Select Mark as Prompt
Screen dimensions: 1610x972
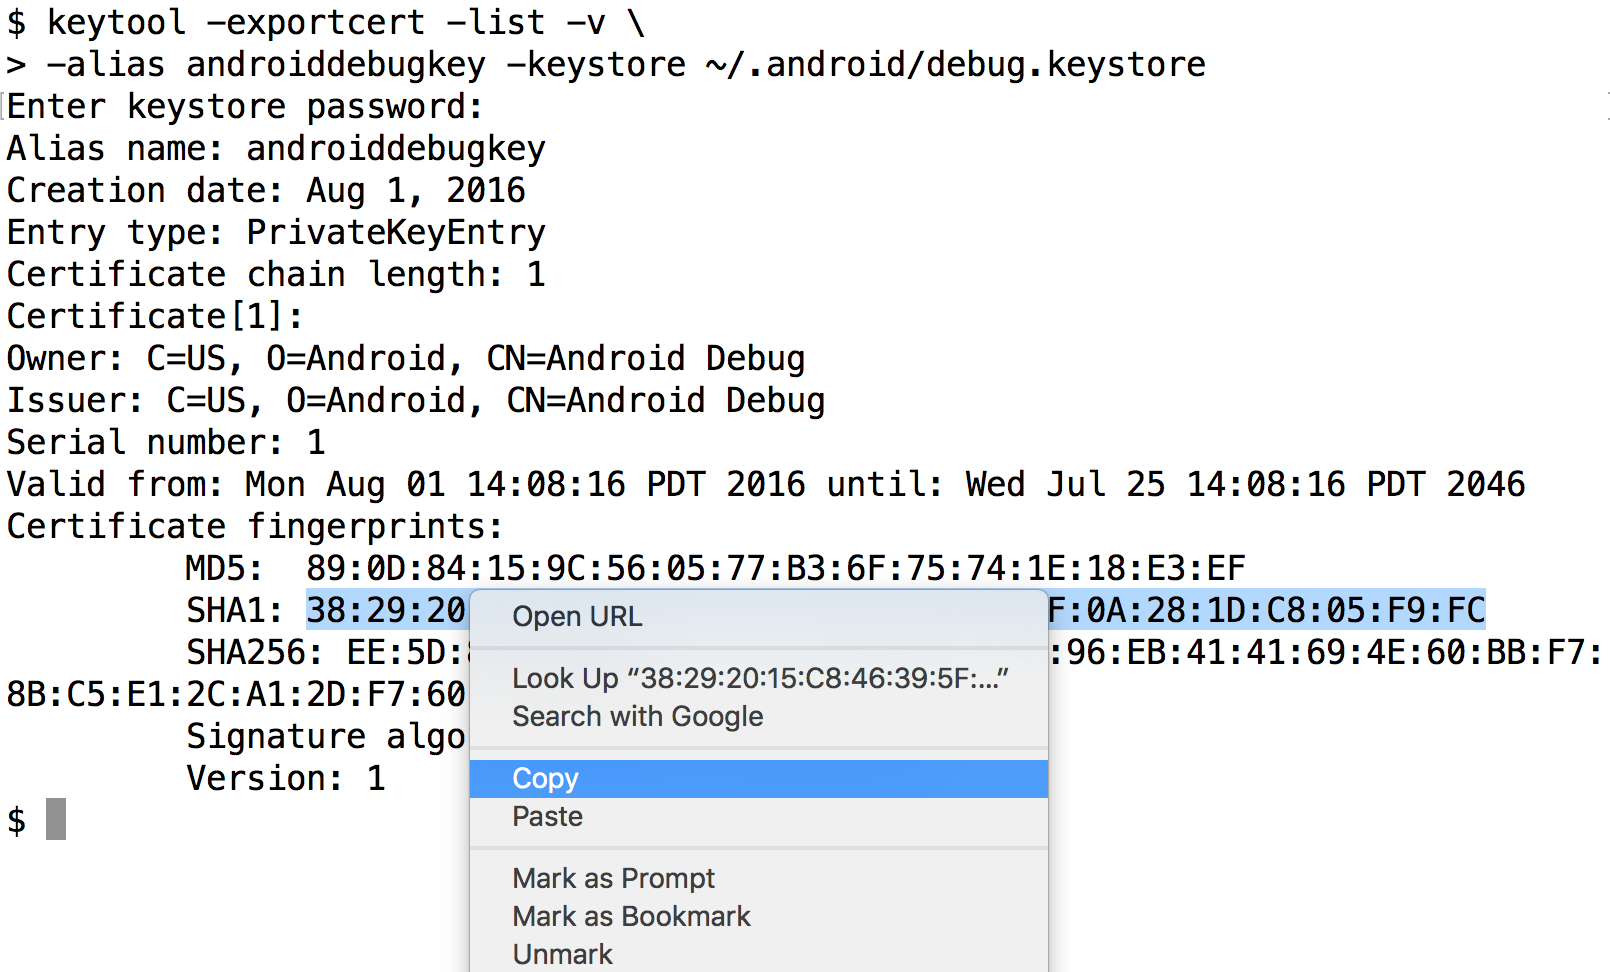(x=613, y=879)
